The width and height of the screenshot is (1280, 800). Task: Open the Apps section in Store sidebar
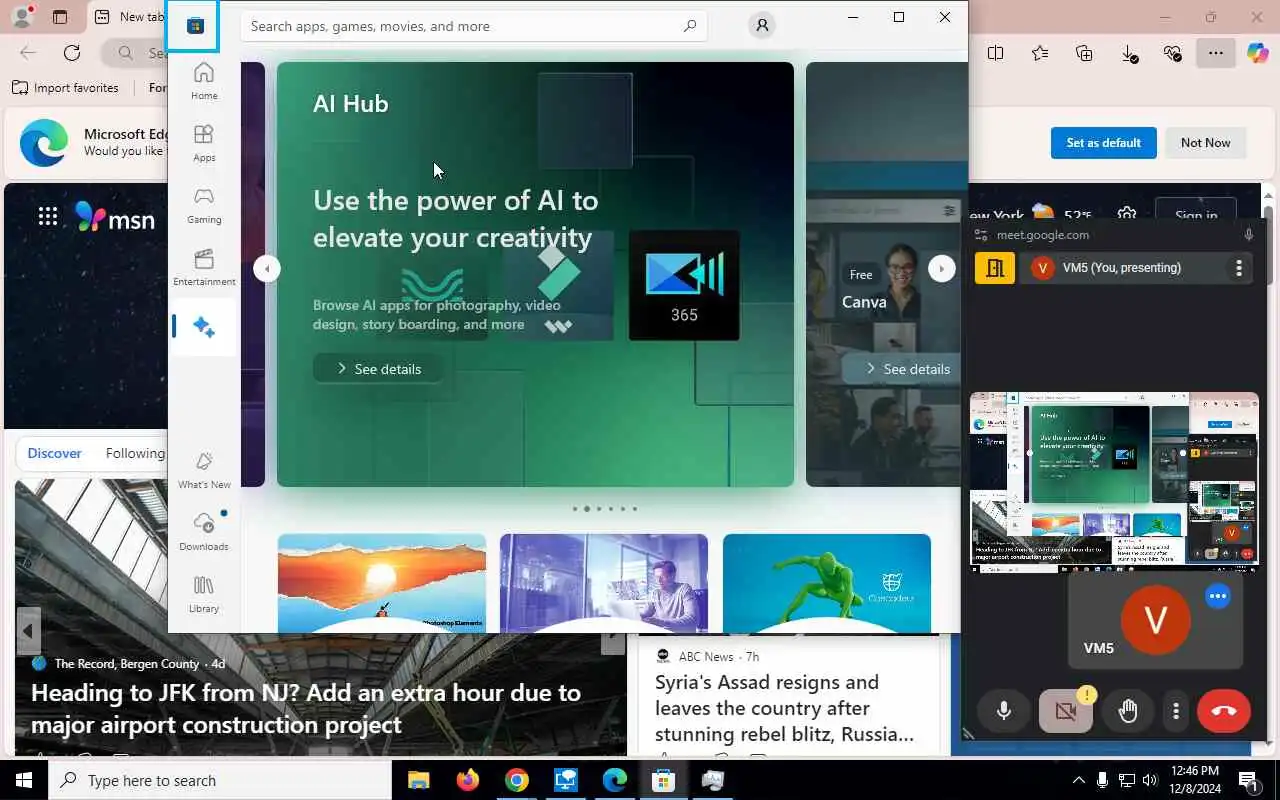click(x=204, y=143)
